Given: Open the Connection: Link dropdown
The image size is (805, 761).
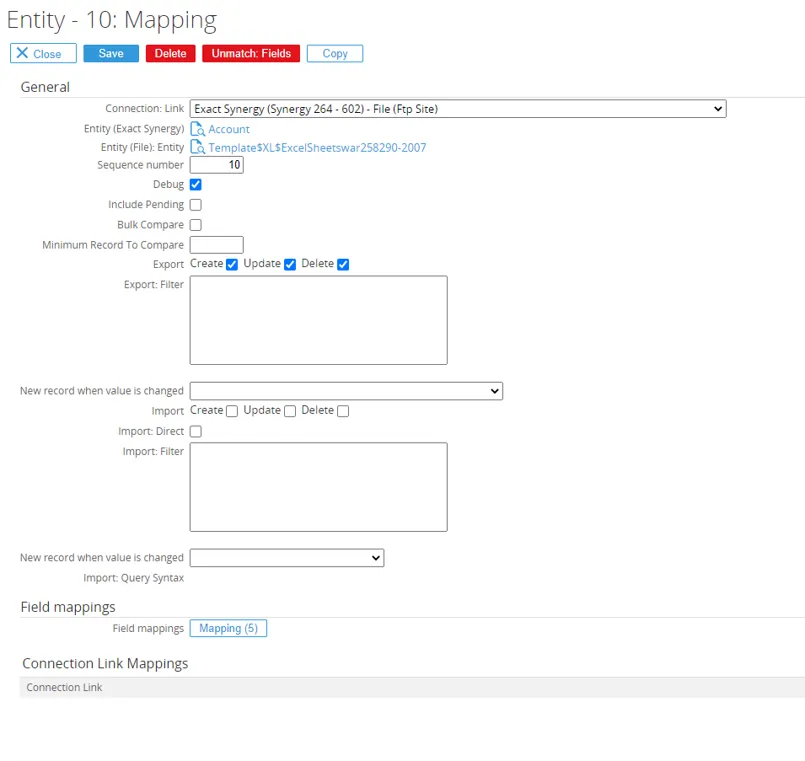Looking at the screenshot, I should pos(457,109).
